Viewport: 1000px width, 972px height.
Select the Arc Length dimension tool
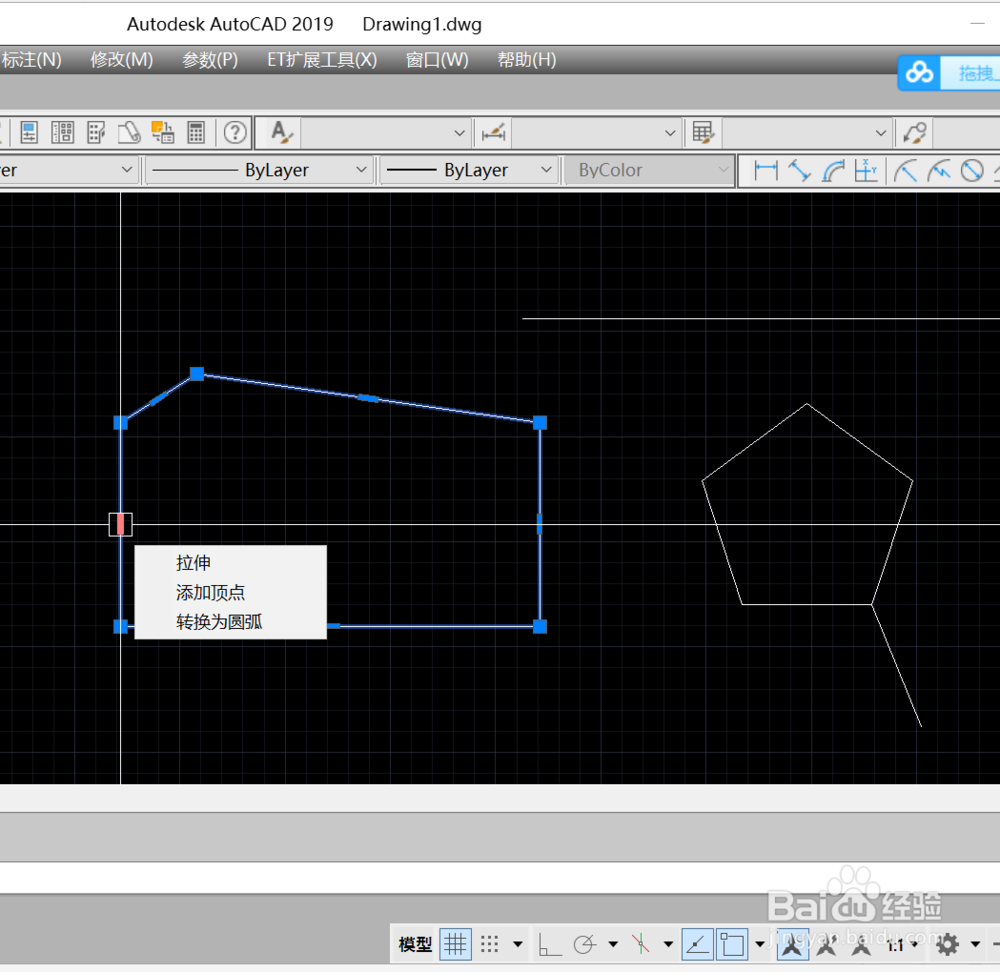pos(833,170)
